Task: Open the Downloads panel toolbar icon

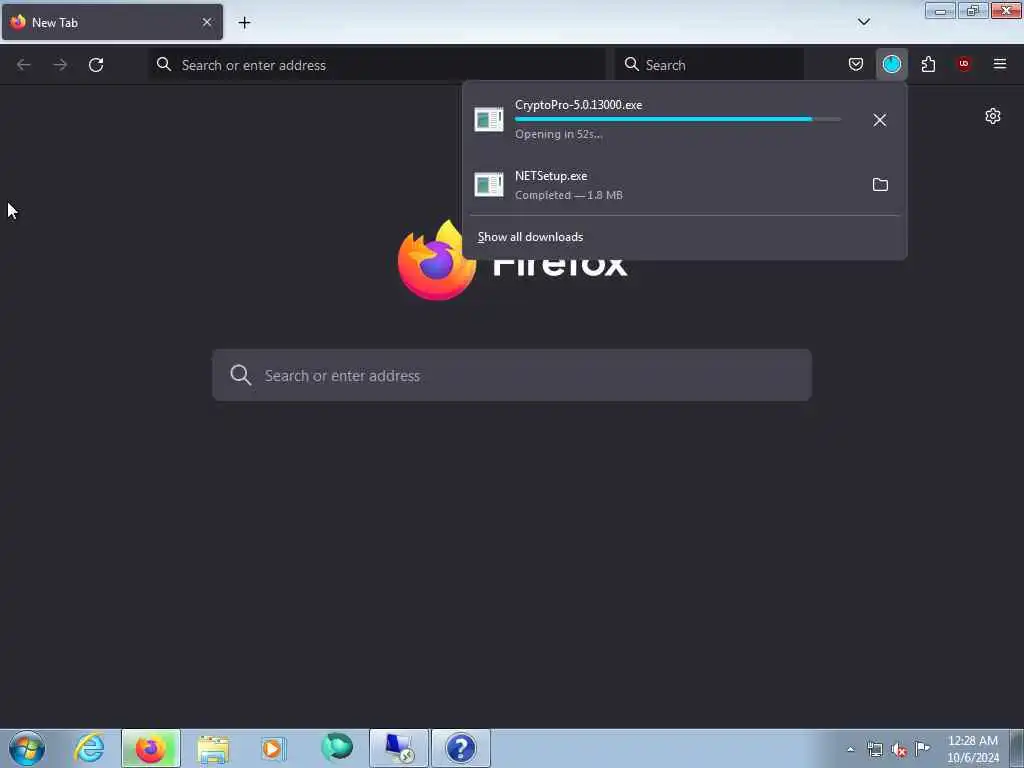Action: [x=891, y=64]
